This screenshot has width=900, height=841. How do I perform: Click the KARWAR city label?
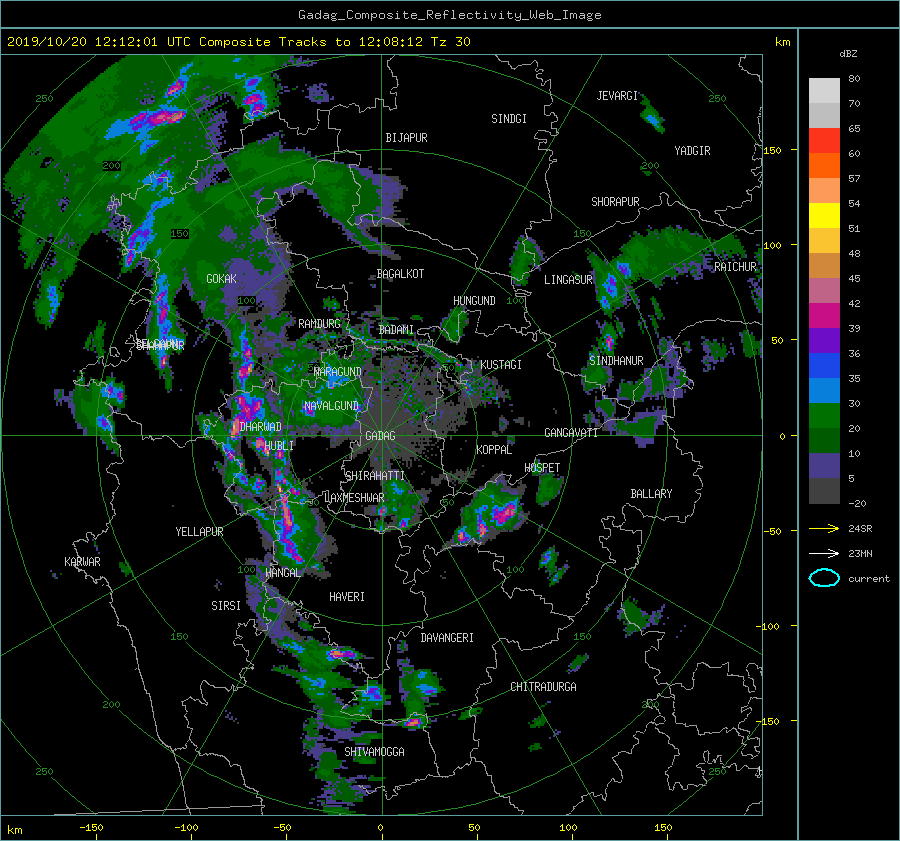(82, 561)
